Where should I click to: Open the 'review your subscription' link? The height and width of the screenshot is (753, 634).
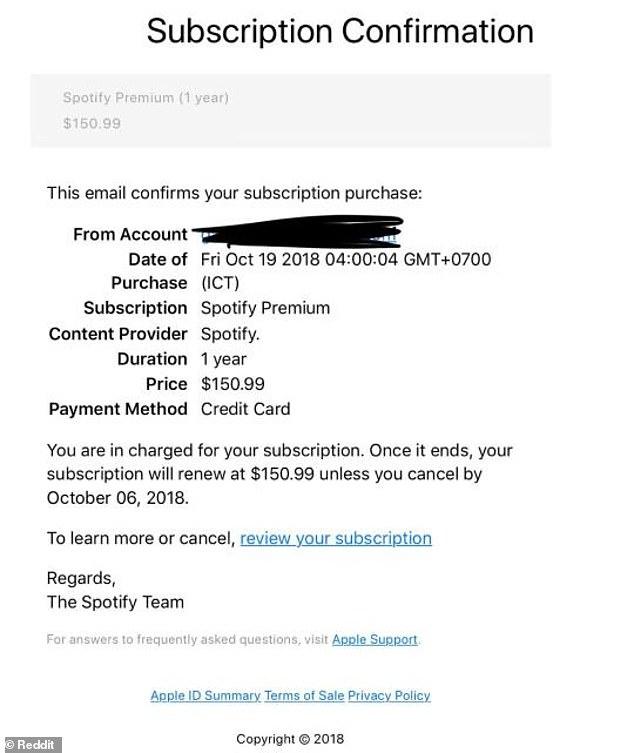tap(336, 538)
